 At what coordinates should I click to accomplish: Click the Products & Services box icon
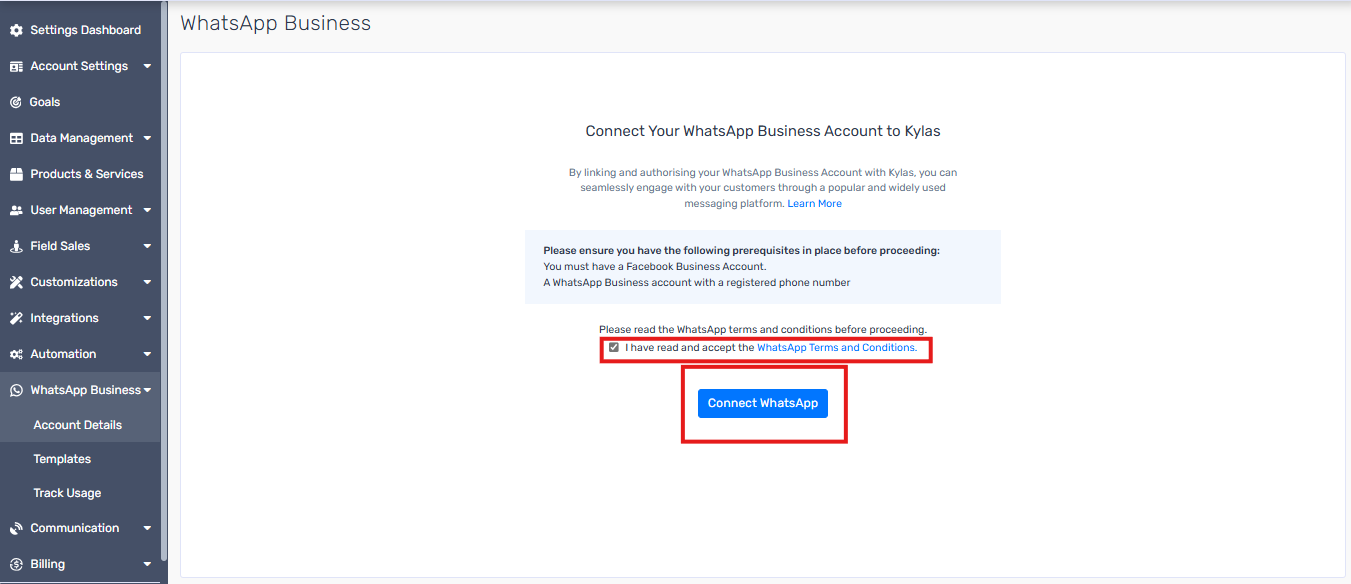[x=16, y=174]
